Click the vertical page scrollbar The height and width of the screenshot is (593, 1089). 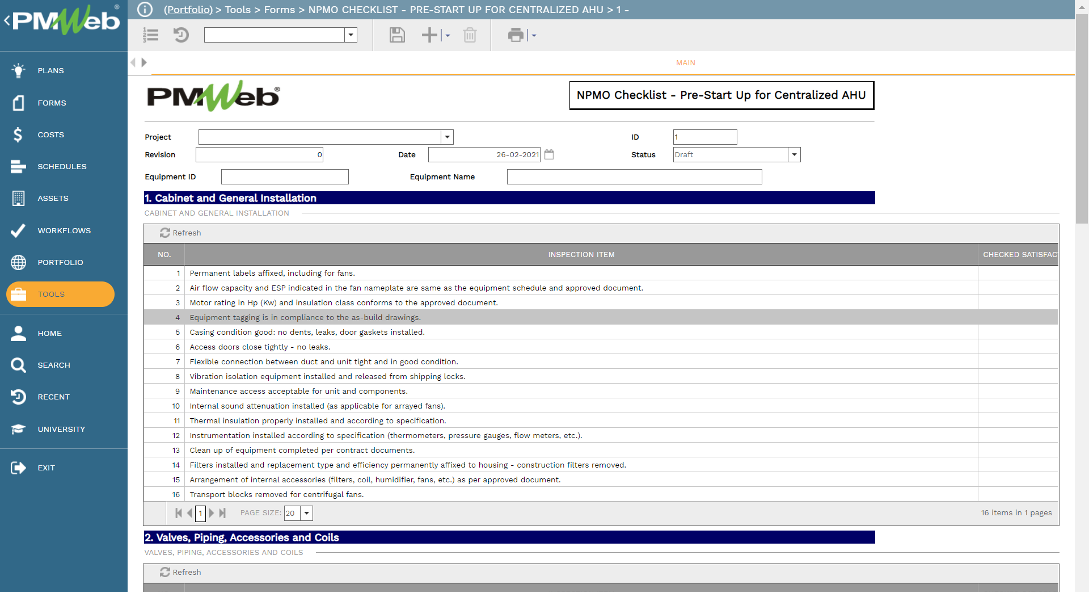pos(1082,118)
